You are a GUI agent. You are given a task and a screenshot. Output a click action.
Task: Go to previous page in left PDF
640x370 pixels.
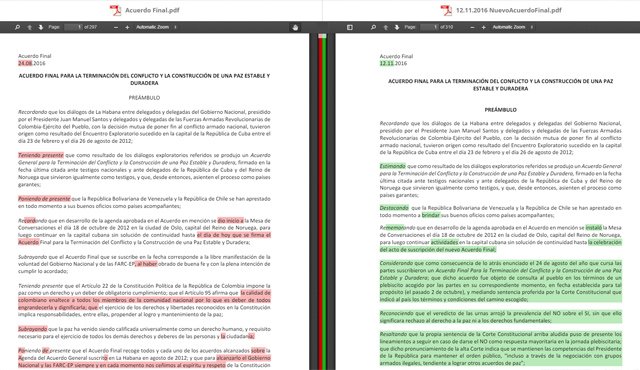(29, 27)
